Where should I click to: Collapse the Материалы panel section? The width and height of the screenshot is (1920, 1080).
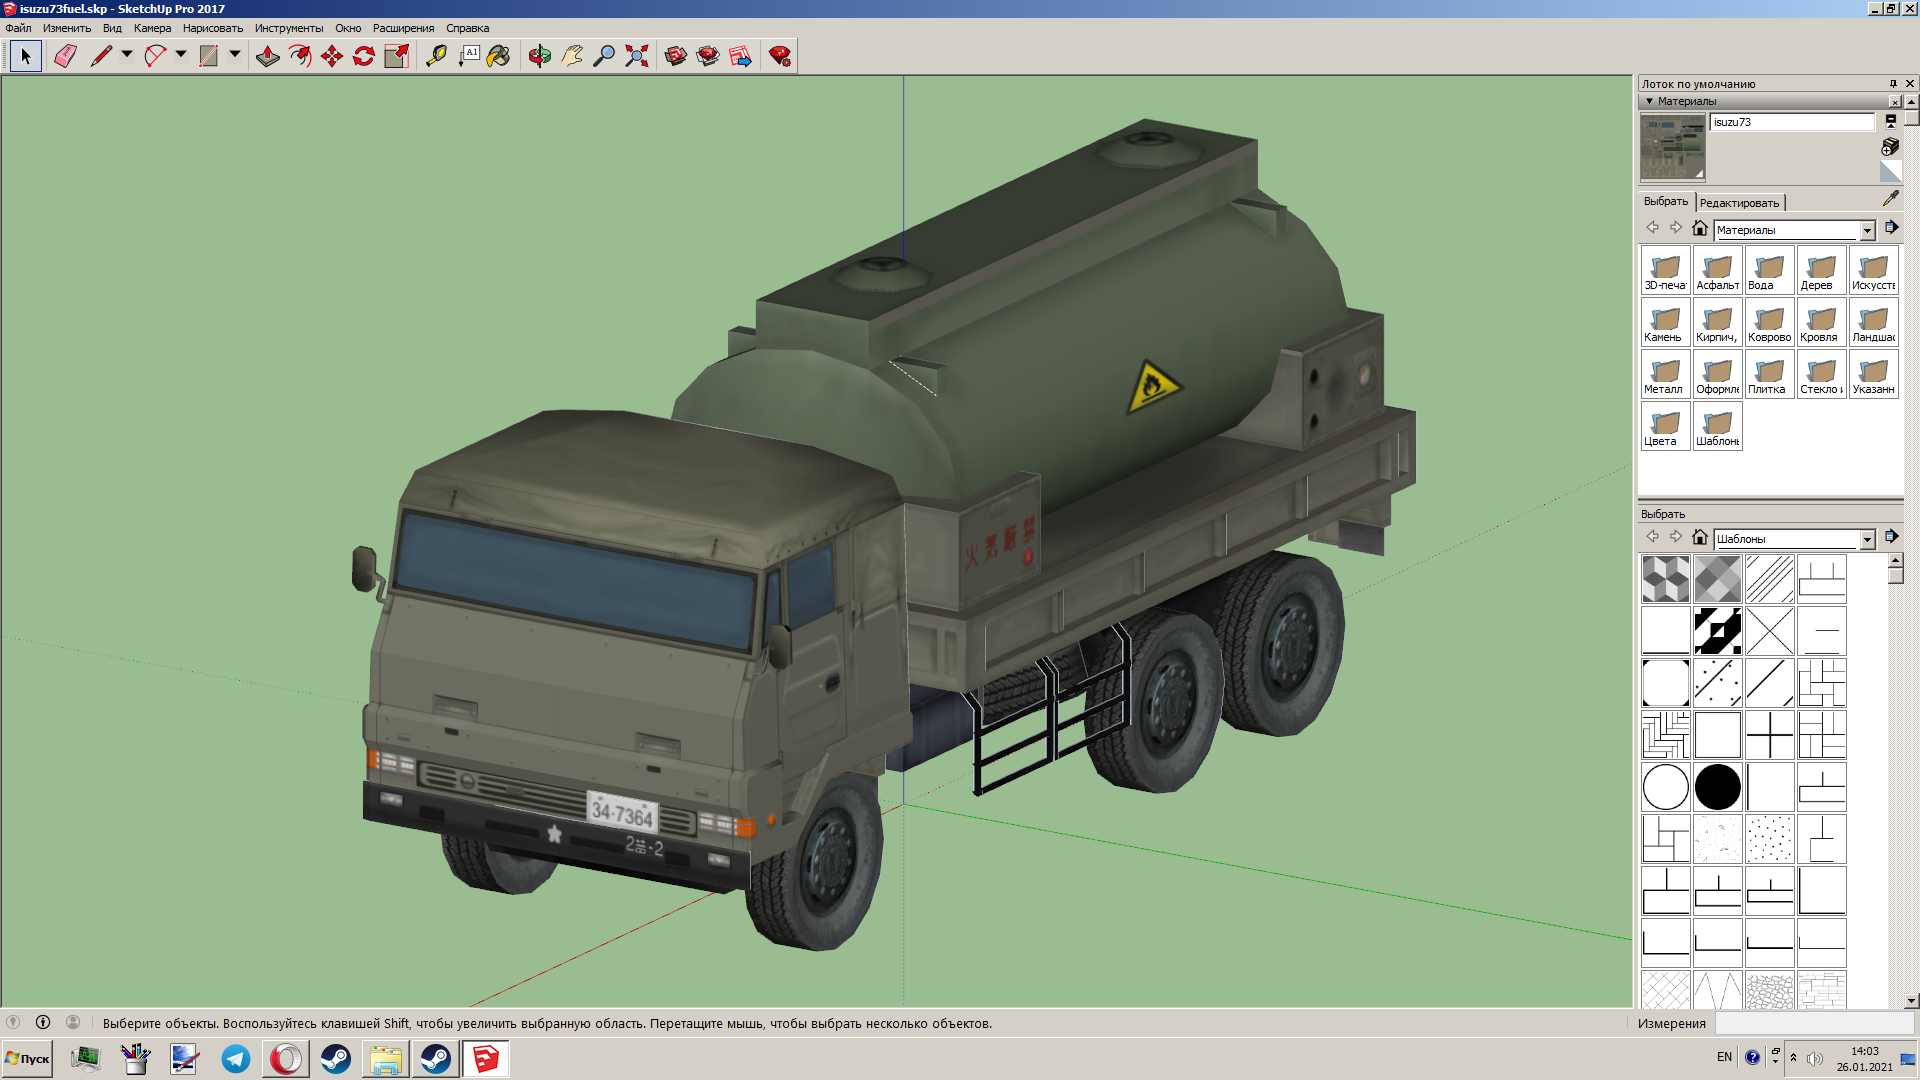[1650, 101]
